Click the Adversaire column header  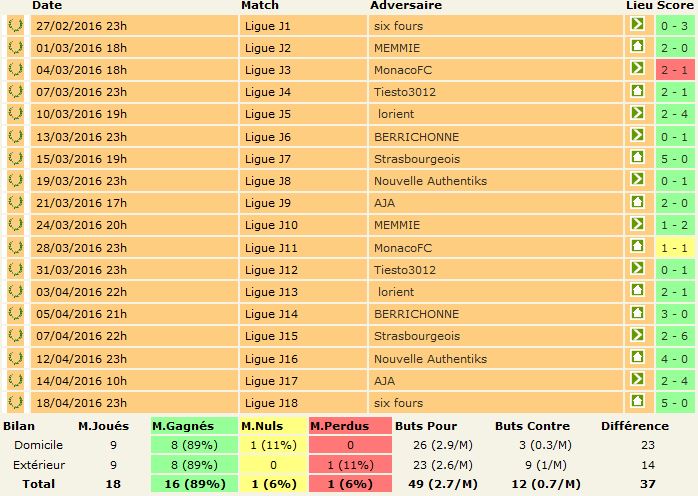tap(405, 6)
